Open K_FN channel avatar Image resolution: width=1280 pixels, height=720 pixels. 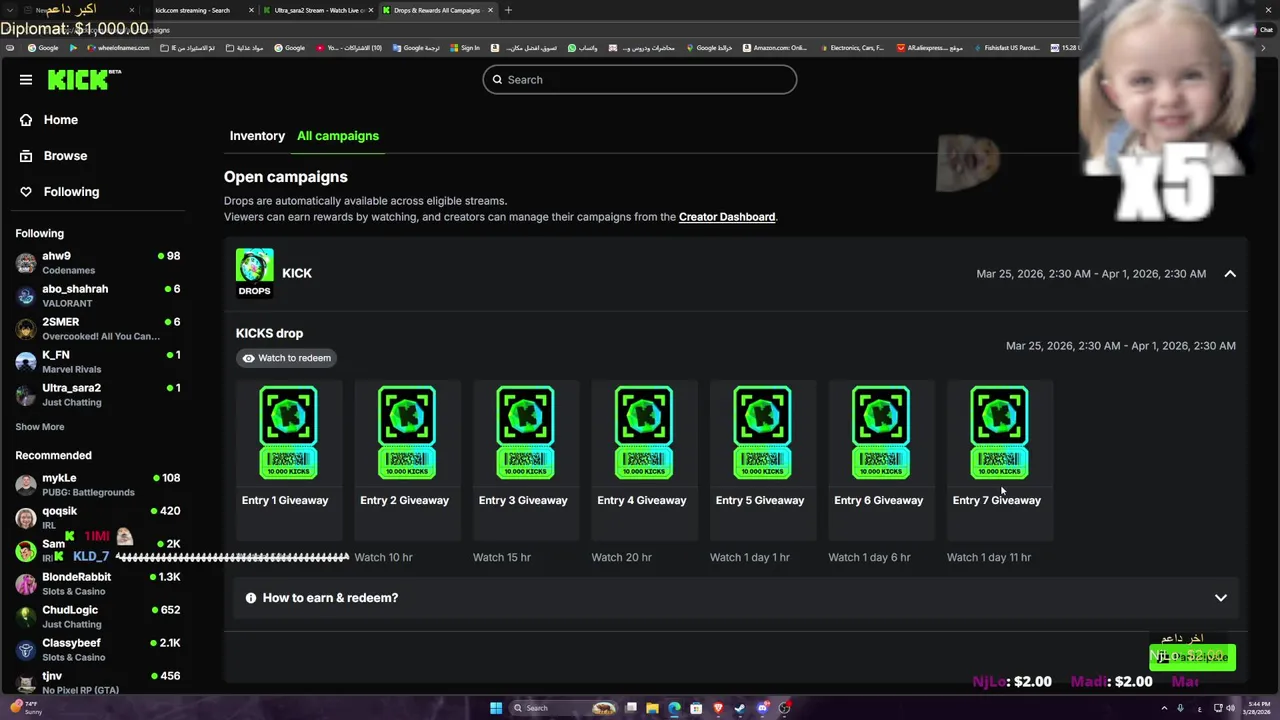(26, 362)
